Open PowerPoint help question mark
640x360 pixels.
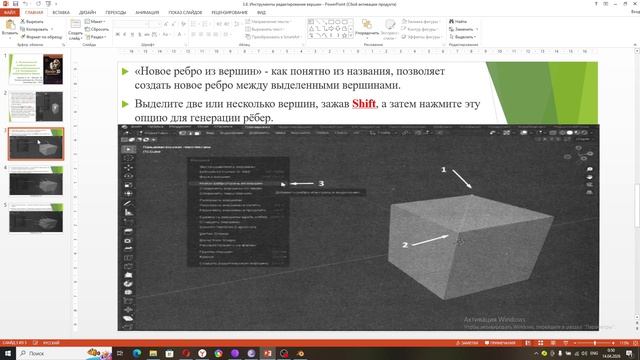(596, 4)
